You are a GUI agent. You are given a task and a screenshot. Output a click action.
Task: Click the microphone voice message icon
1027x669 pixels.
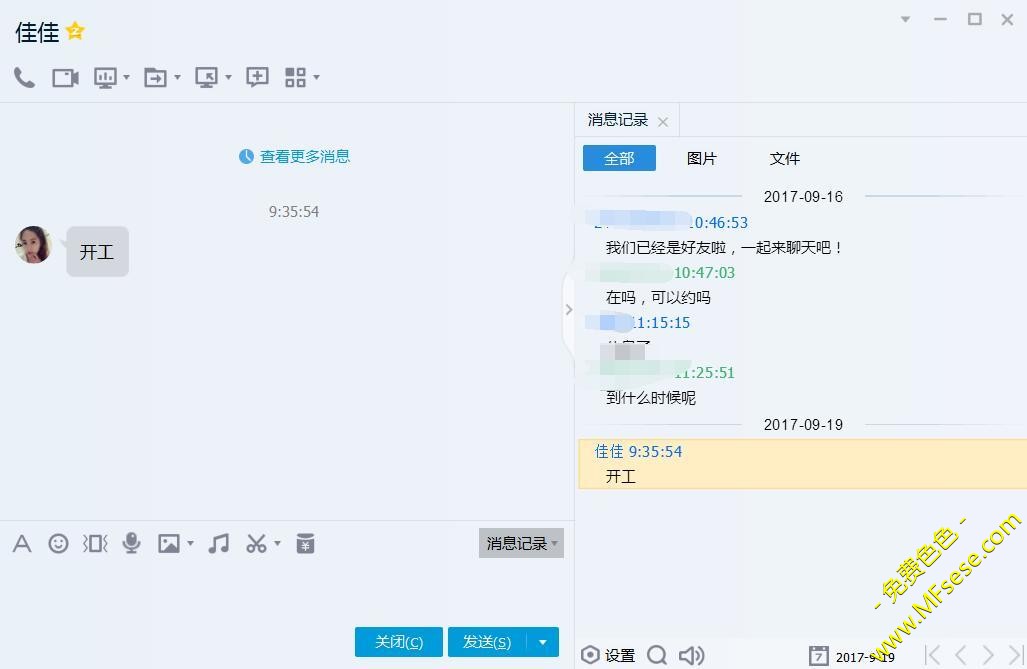coord(132,543)
